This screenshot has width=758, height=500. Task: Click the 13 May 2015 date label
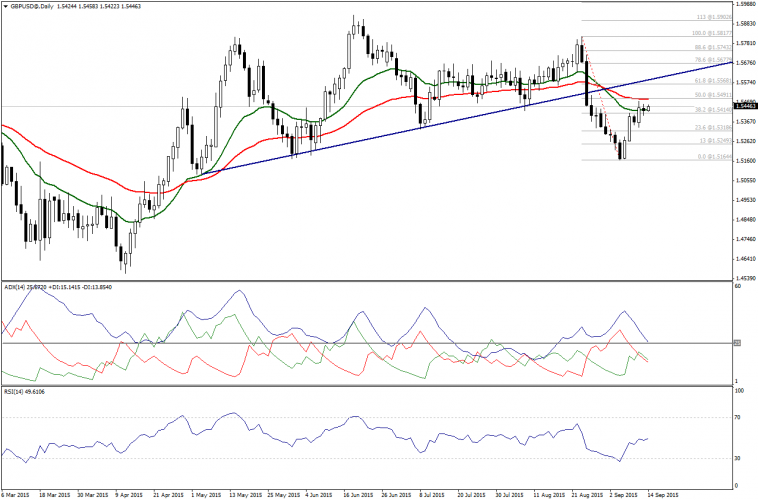pyautogui.click(x=246, y=495)
